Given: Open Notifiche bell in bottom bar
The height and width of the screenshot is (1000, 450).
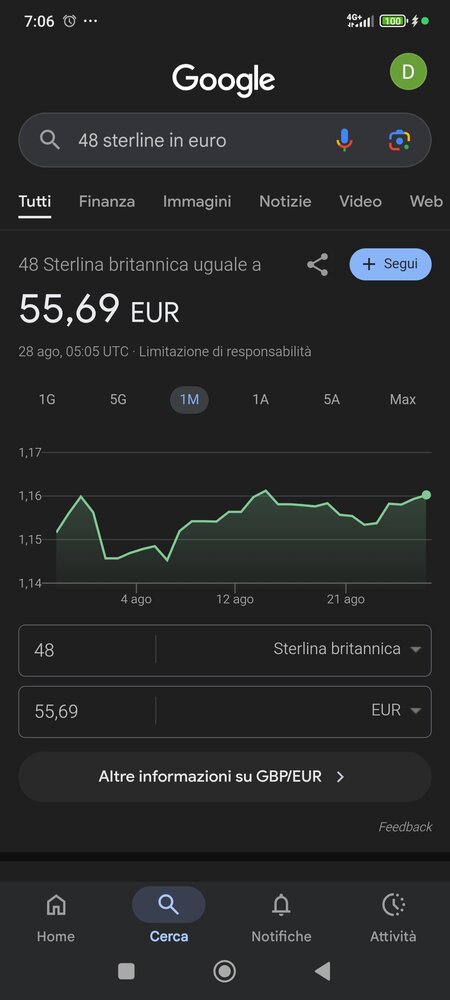Looking at the screenshot, I should coord(281,917).
